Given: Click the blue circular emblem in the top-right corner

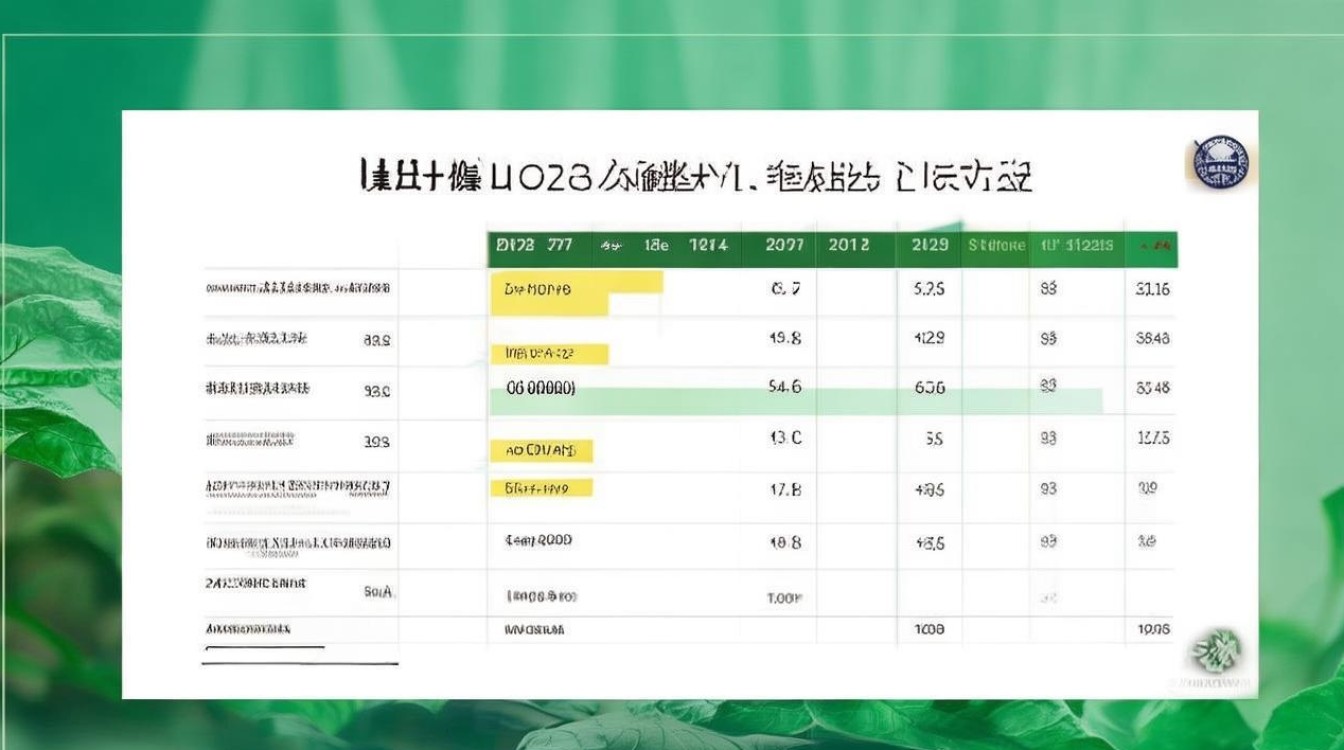Looking at the screenshot, I should [x=1222, y=163].
